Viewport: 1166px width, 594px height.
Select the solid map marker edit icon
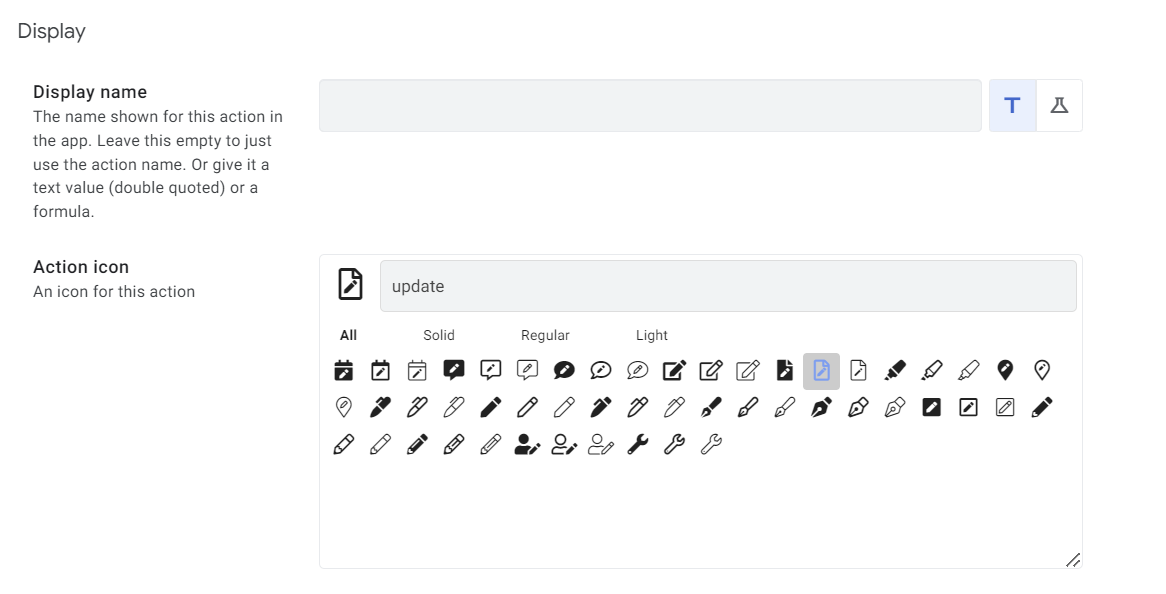tap(1006, 371)
